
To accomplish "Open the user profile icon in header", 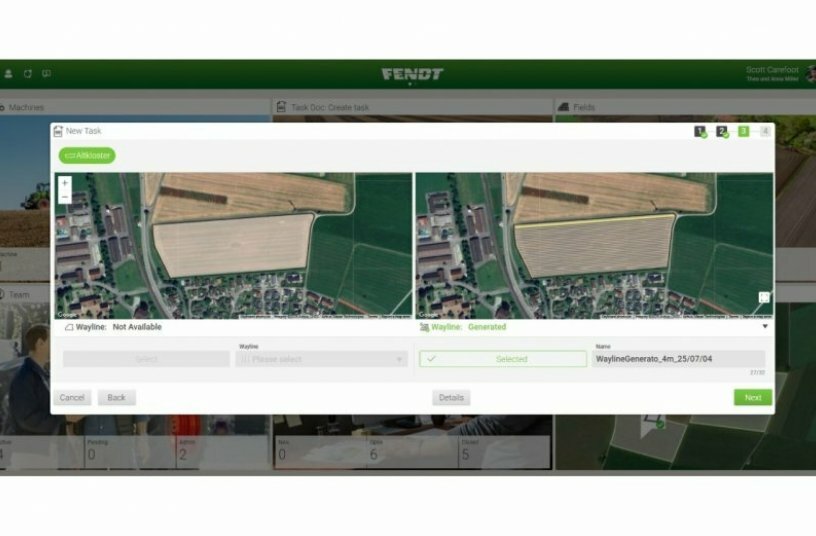I will point(8,74).
